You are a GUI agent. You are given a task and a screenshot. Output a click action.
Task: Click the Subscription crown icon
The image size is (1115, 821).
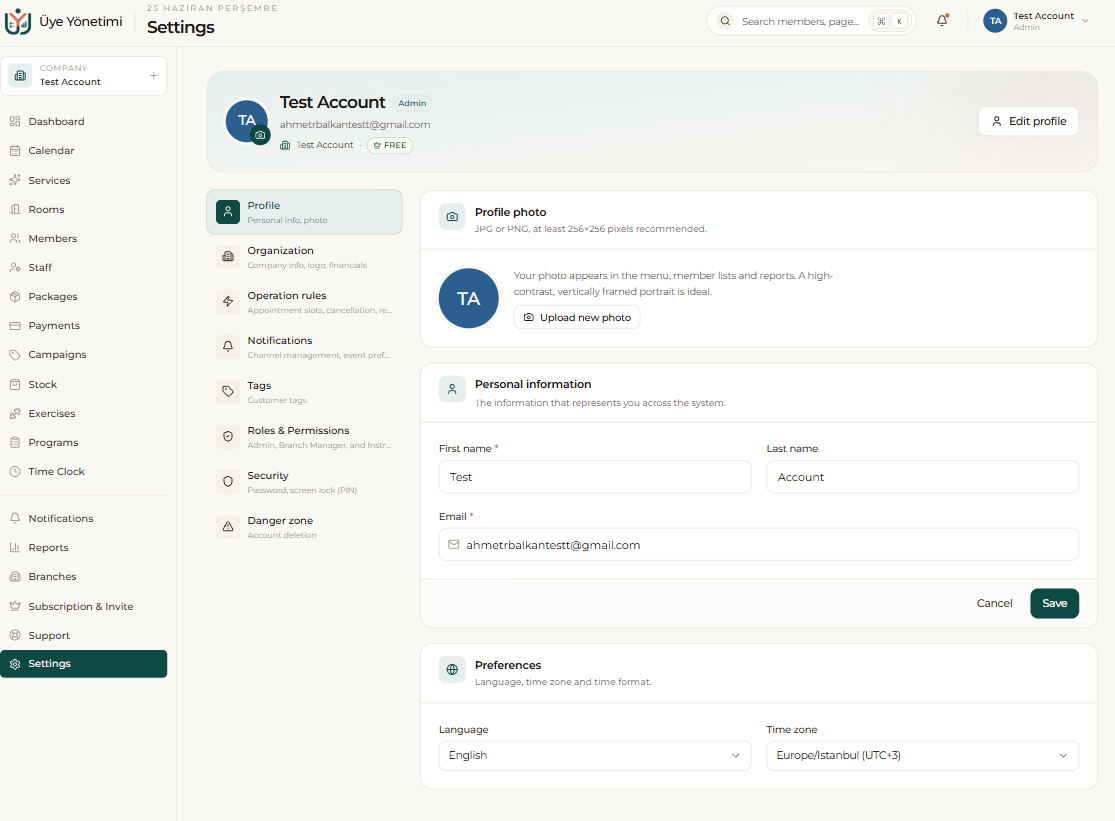pos(15,606)
